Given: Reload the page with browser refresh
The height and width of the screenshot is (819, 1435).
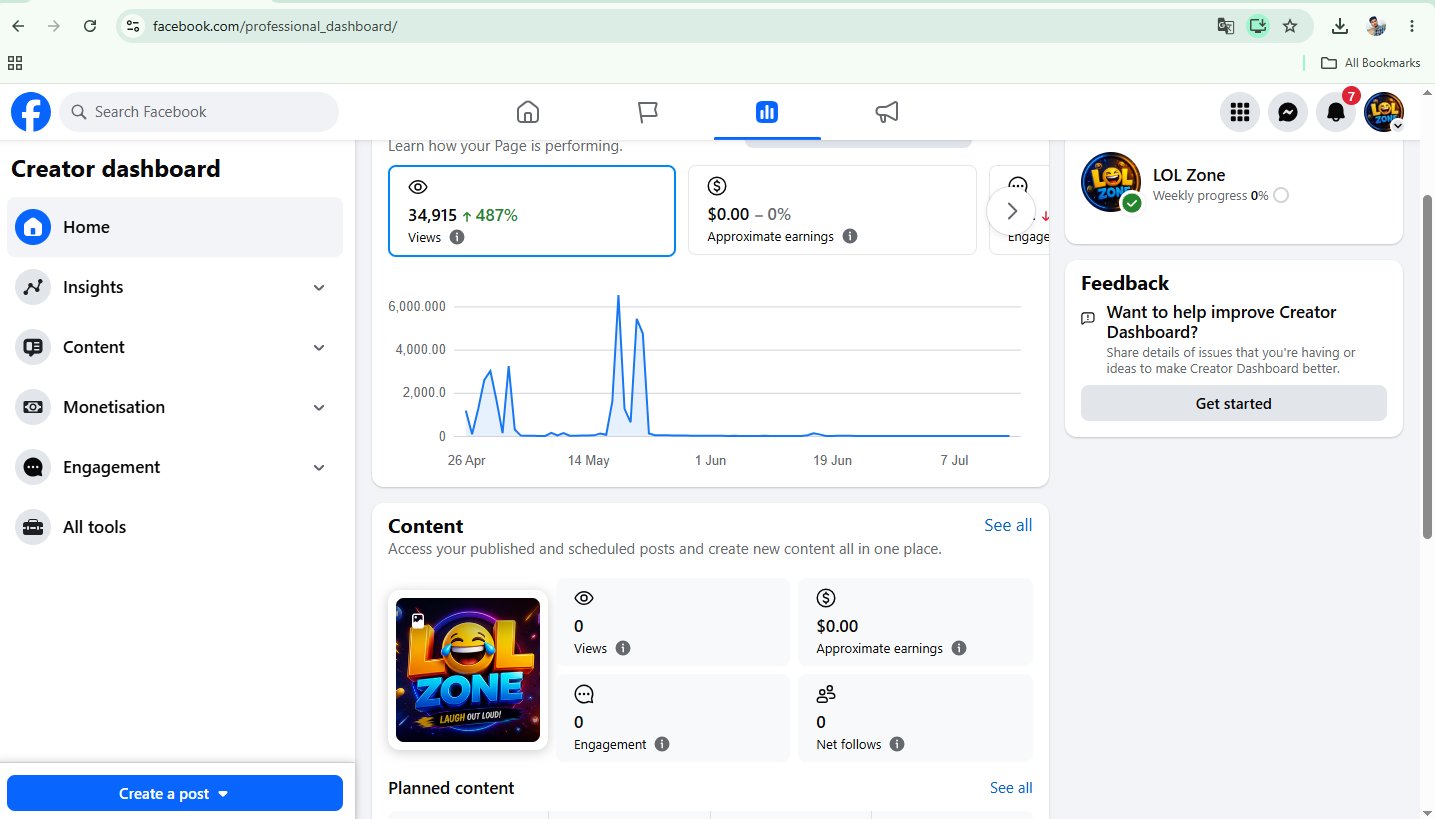Looking at the screenshot, I should click(x=90, y=26).
